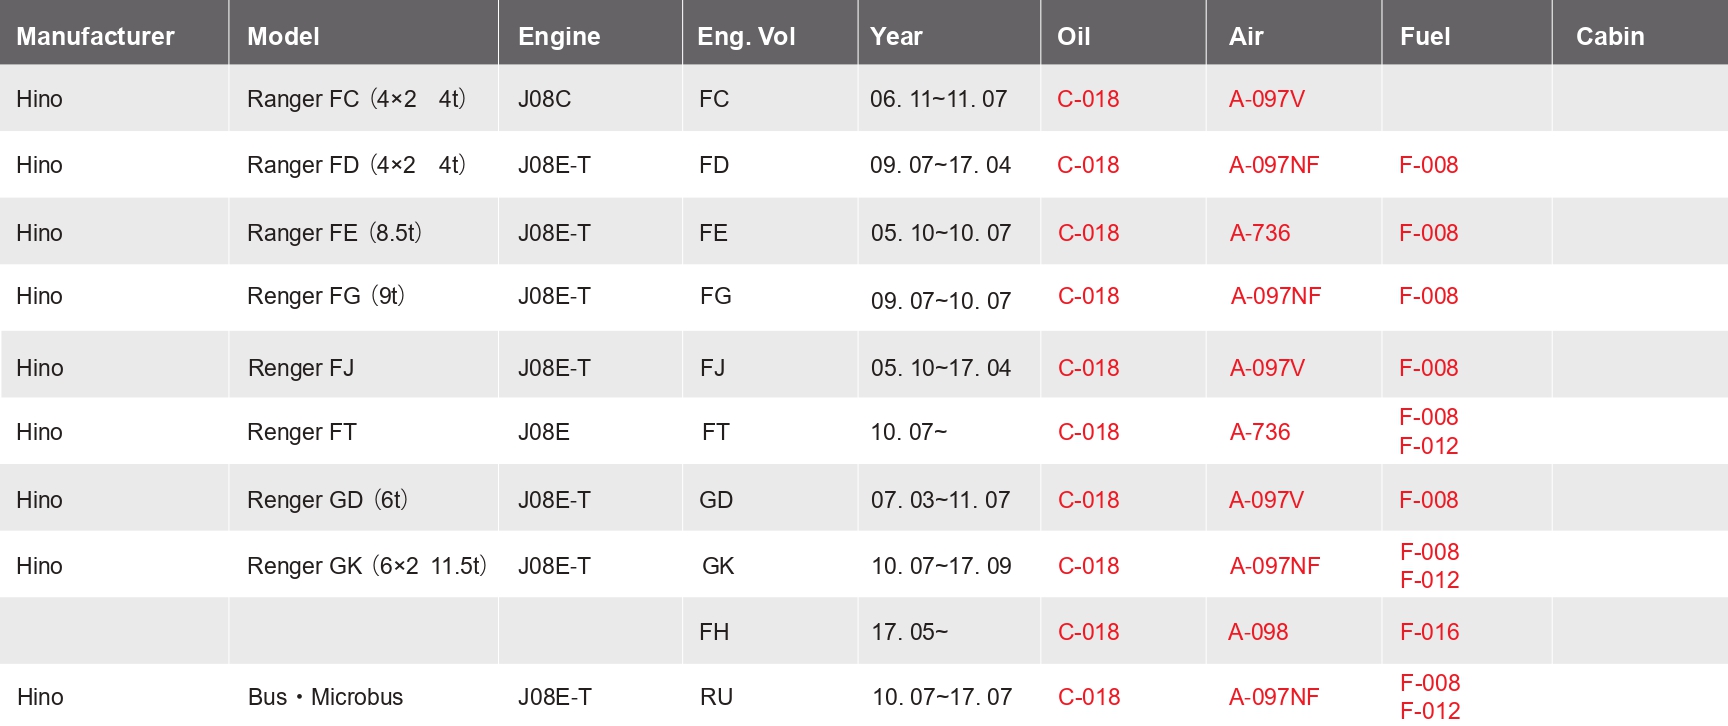
Task: Click A-736 air filter in Ranger FE row
Action: [1260, 233]
